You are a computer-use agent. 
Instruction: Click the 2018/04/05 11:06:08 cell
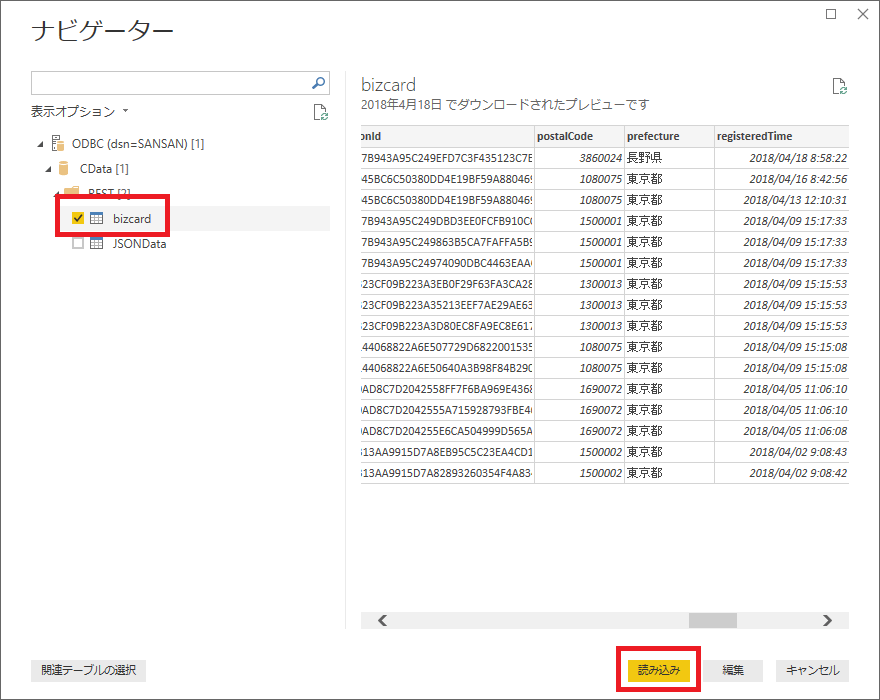pos(781,431)
